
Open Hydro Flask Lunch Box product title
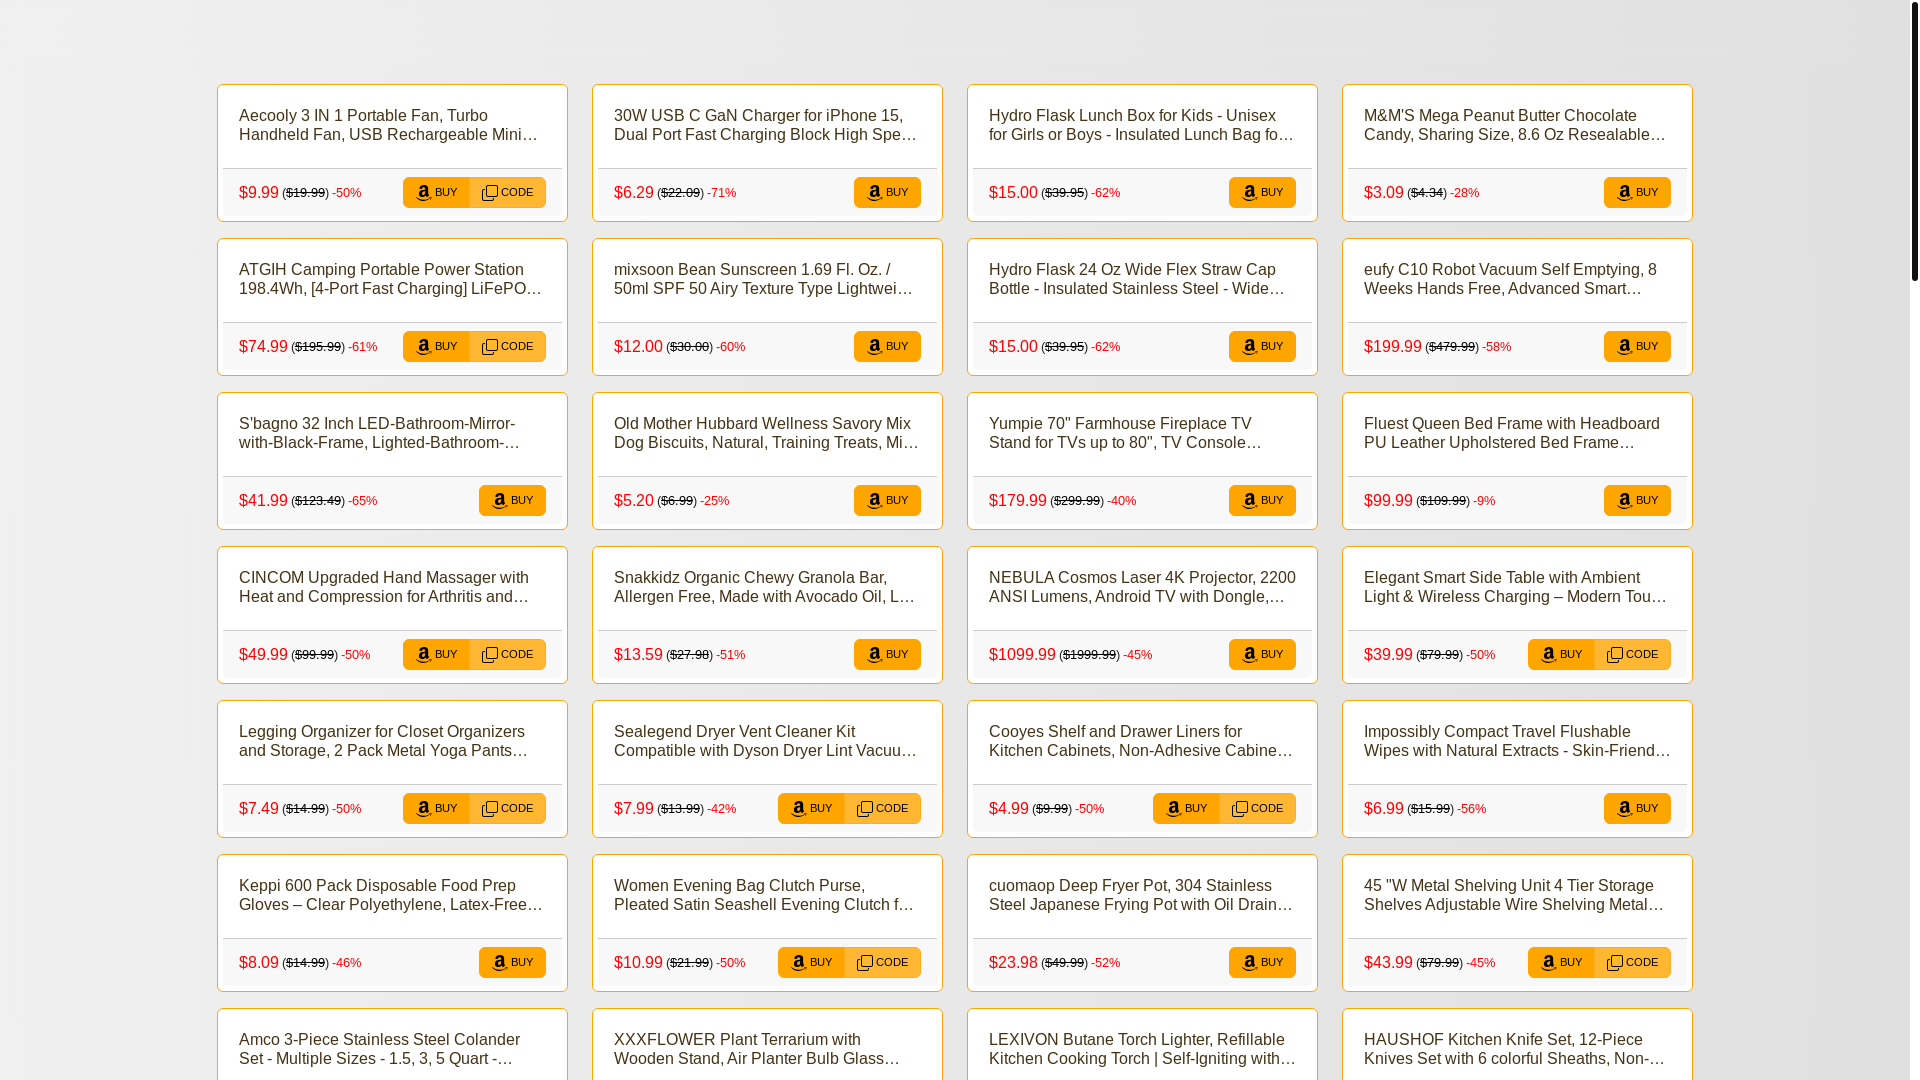1142,125
